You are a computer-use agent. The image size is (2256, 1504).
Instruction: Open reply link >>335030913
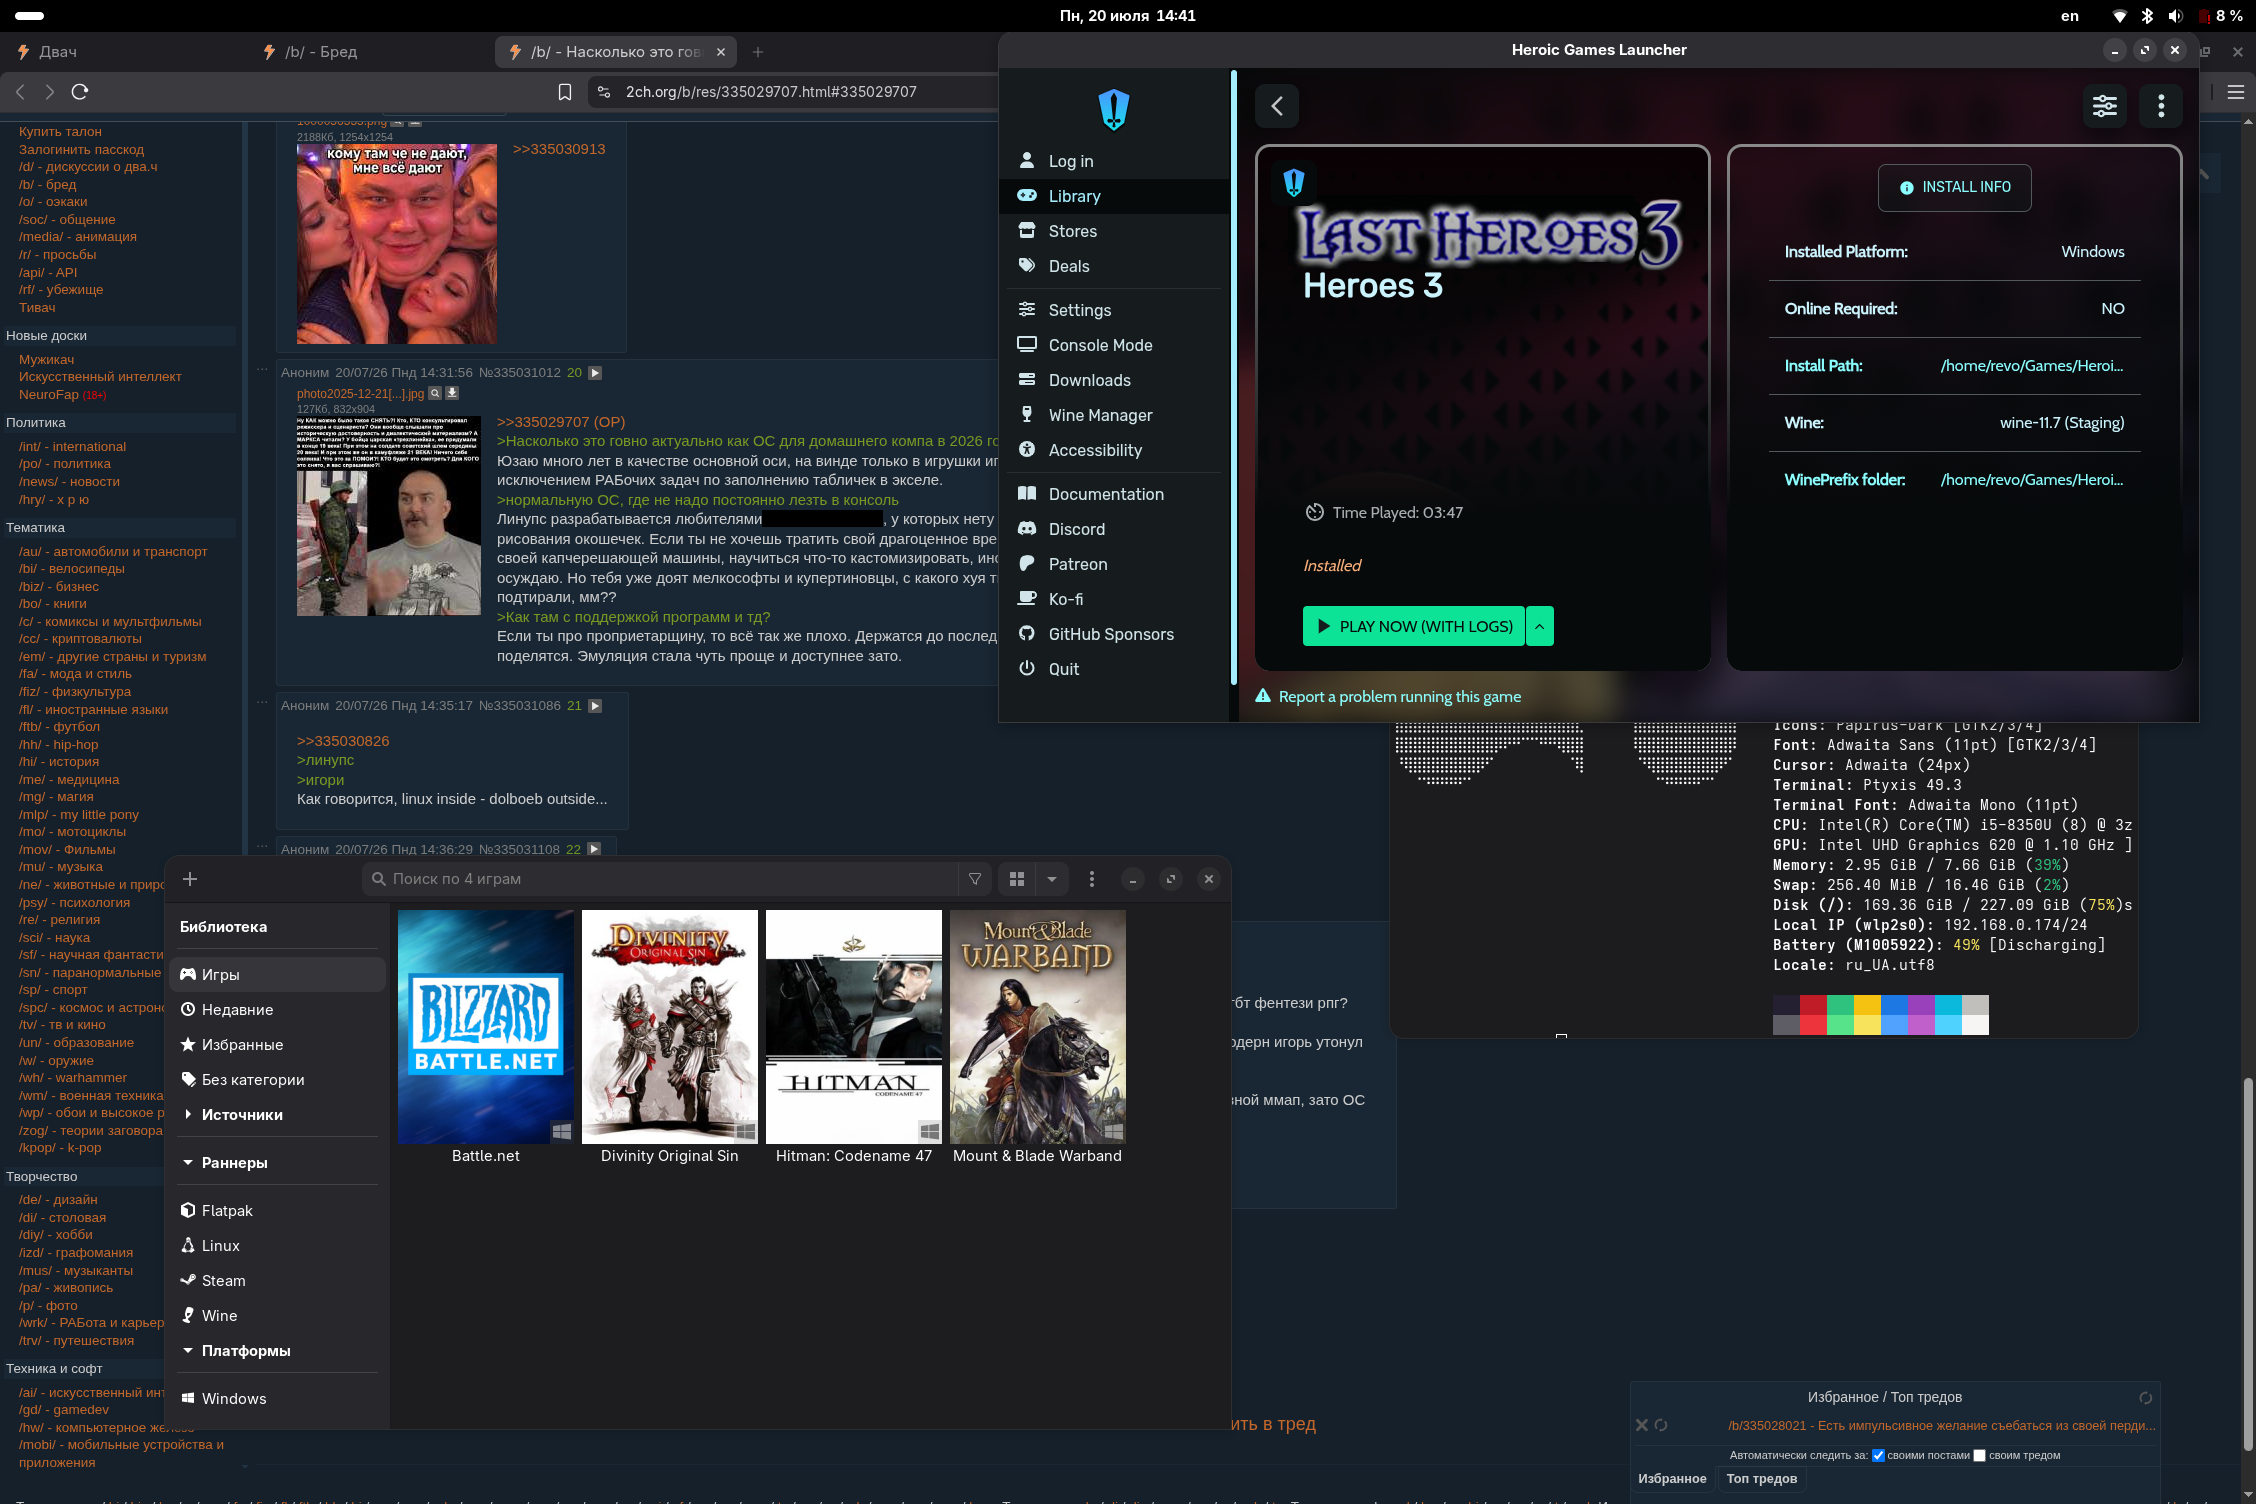[559, 149]
